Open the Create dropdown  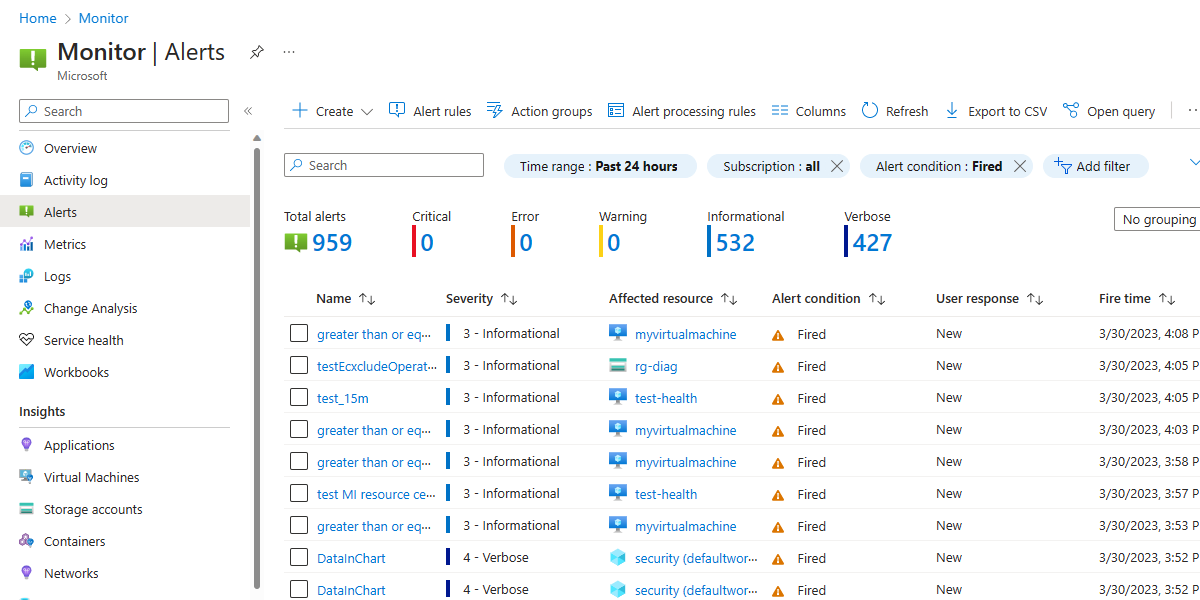333,111
